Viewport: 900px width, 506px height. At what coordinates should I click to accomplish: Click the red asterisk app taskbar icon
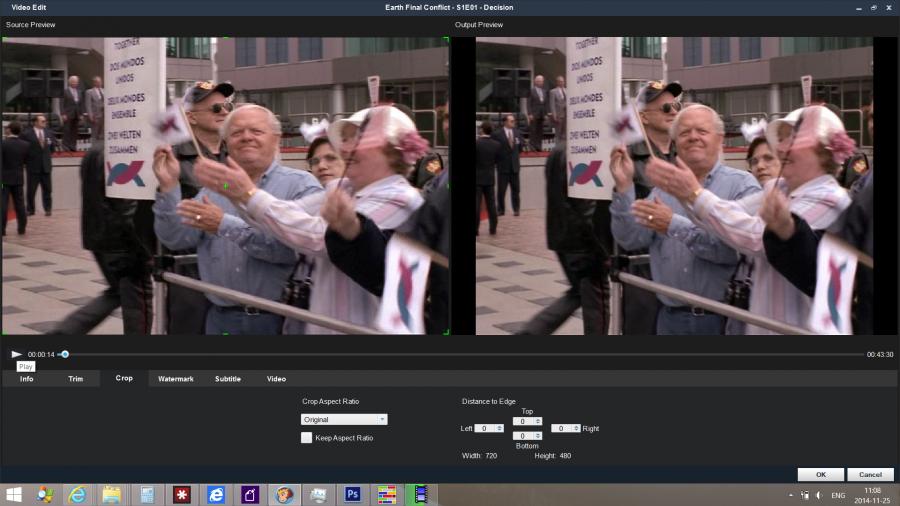tap(181, 494)
